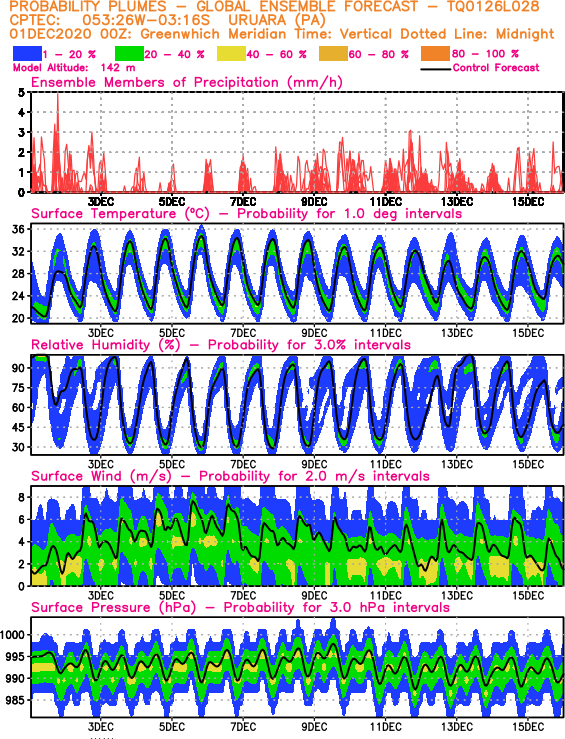Screen dimensions: 565x739
Task: Click the 7DEC label under the precipitation chart
Action: [243, 202]
